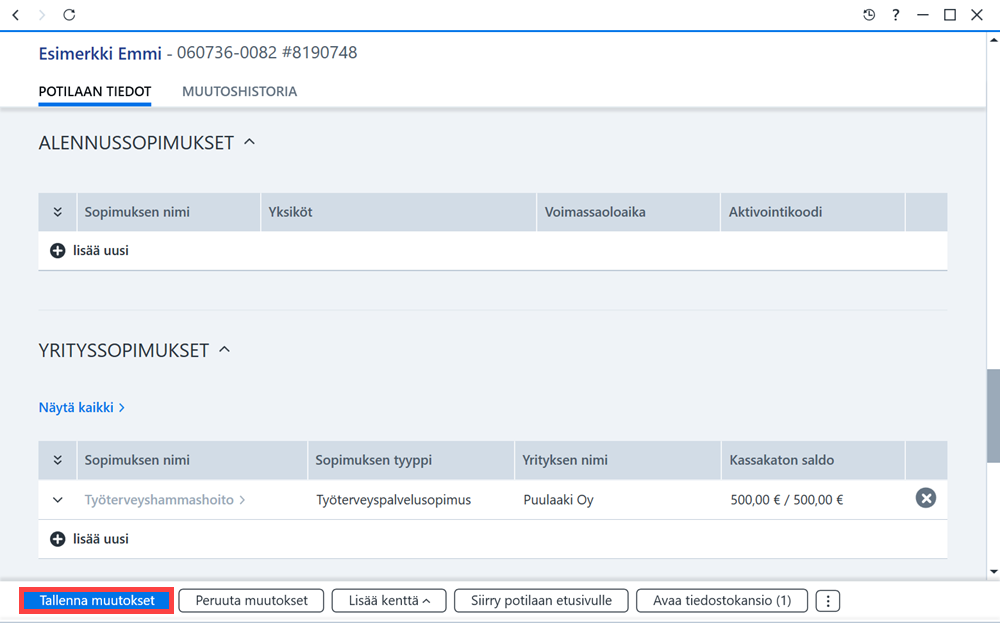The width and height of the screenshot is (1000, 623).
Task: Select the POTILAAN TIEDOT tab
Action: pyautogui.click(x=94, y=91)
